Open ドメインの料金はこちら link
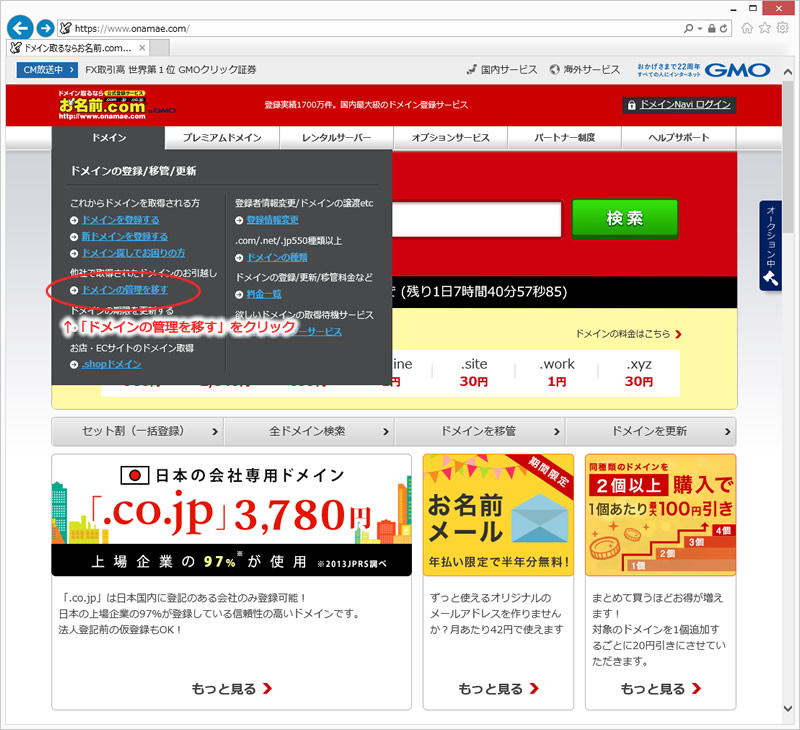 623,334
